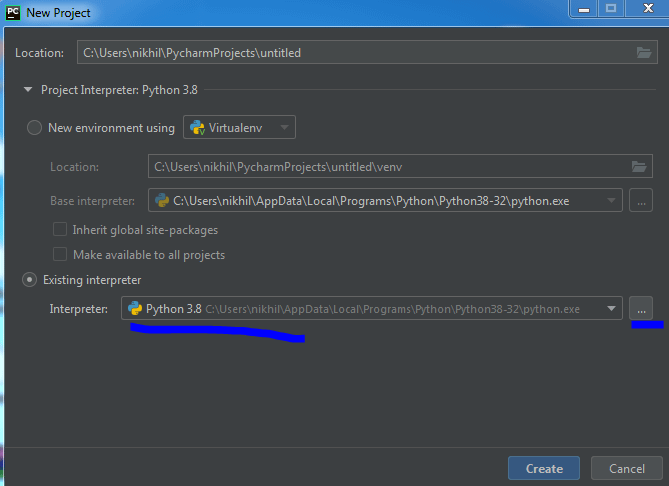Viewport: 669px width, 486px height.
Task: Click ellipsis button beside Interpreter dropdown
Action: tap(641, 308)
